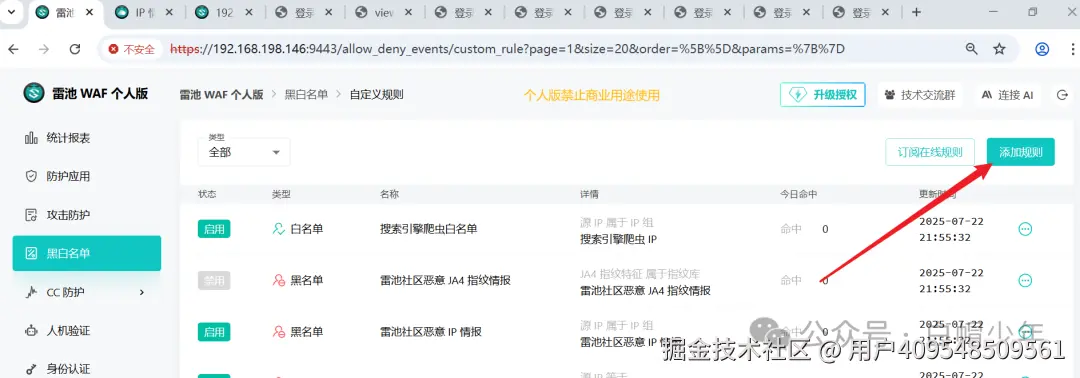Click the CC 防护 sidebar icon

(31, 292)
